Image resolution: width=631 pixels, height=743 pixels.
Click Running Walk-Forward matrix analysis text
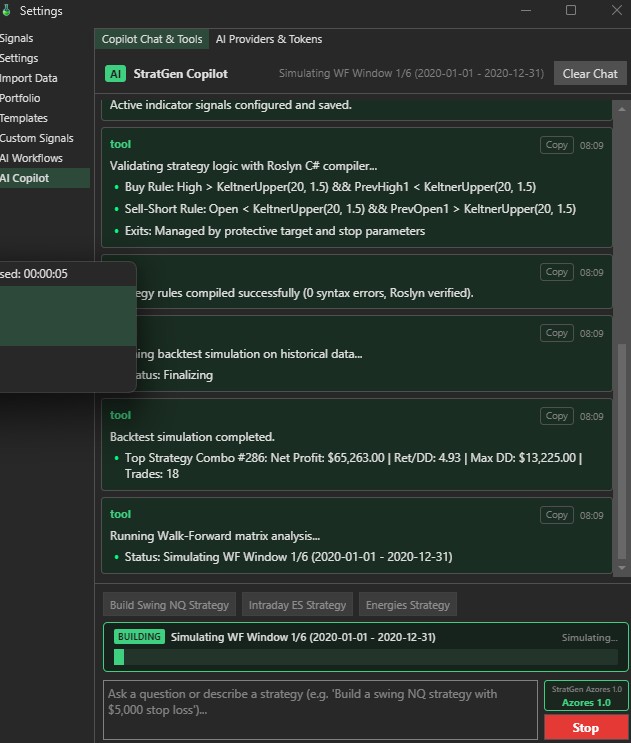[215, 536]
